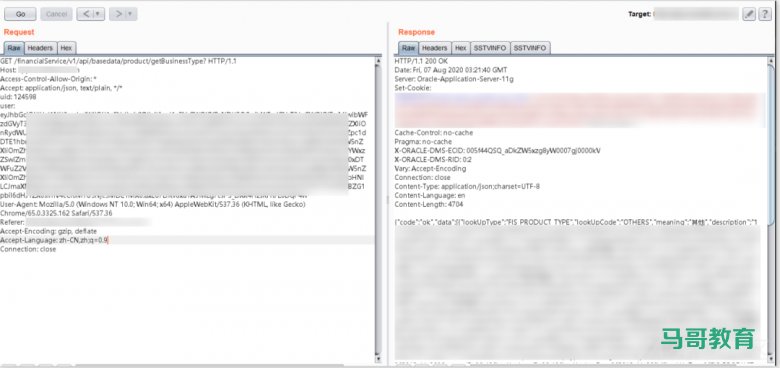Click the X-ORACLE-DMS-RID: 0:2 line
The height and width of the screenshot is (368, 780).
point(433,160)
